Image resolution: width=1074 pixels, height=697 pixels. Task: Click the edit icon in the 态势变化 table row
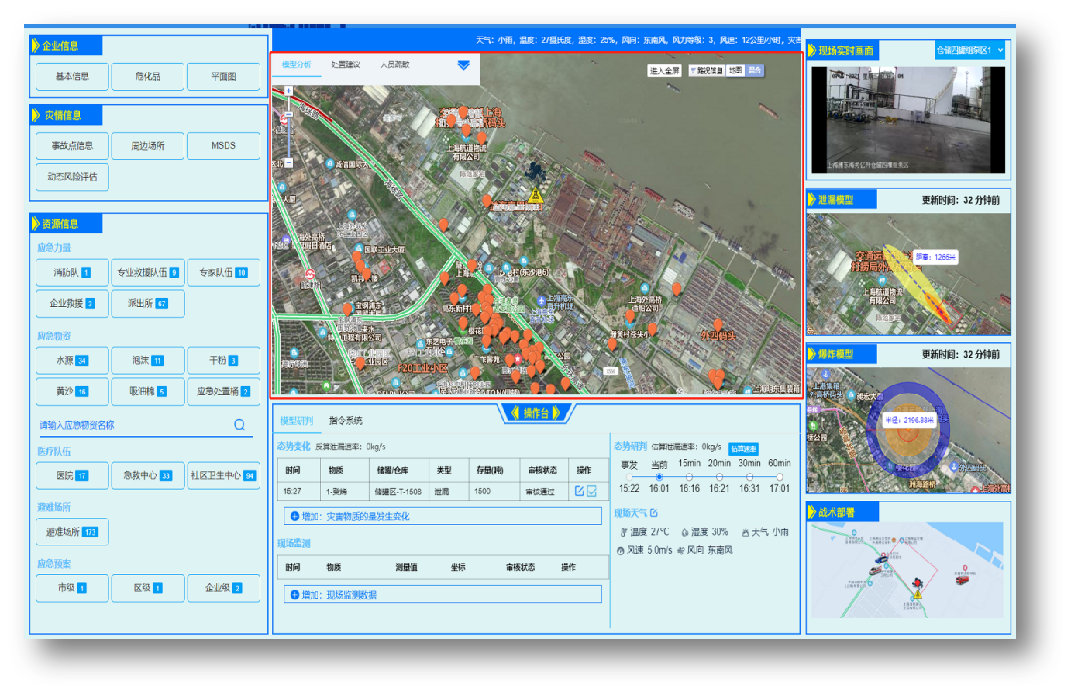(579, 491)
